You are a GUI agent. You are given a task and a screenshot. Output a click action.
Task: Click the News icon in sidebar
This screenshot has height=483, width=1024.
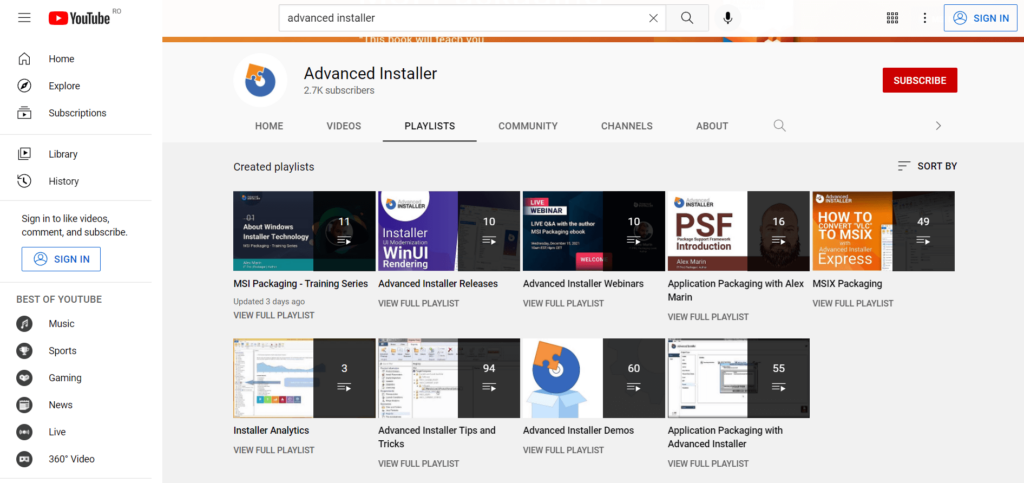coord(24,405)
